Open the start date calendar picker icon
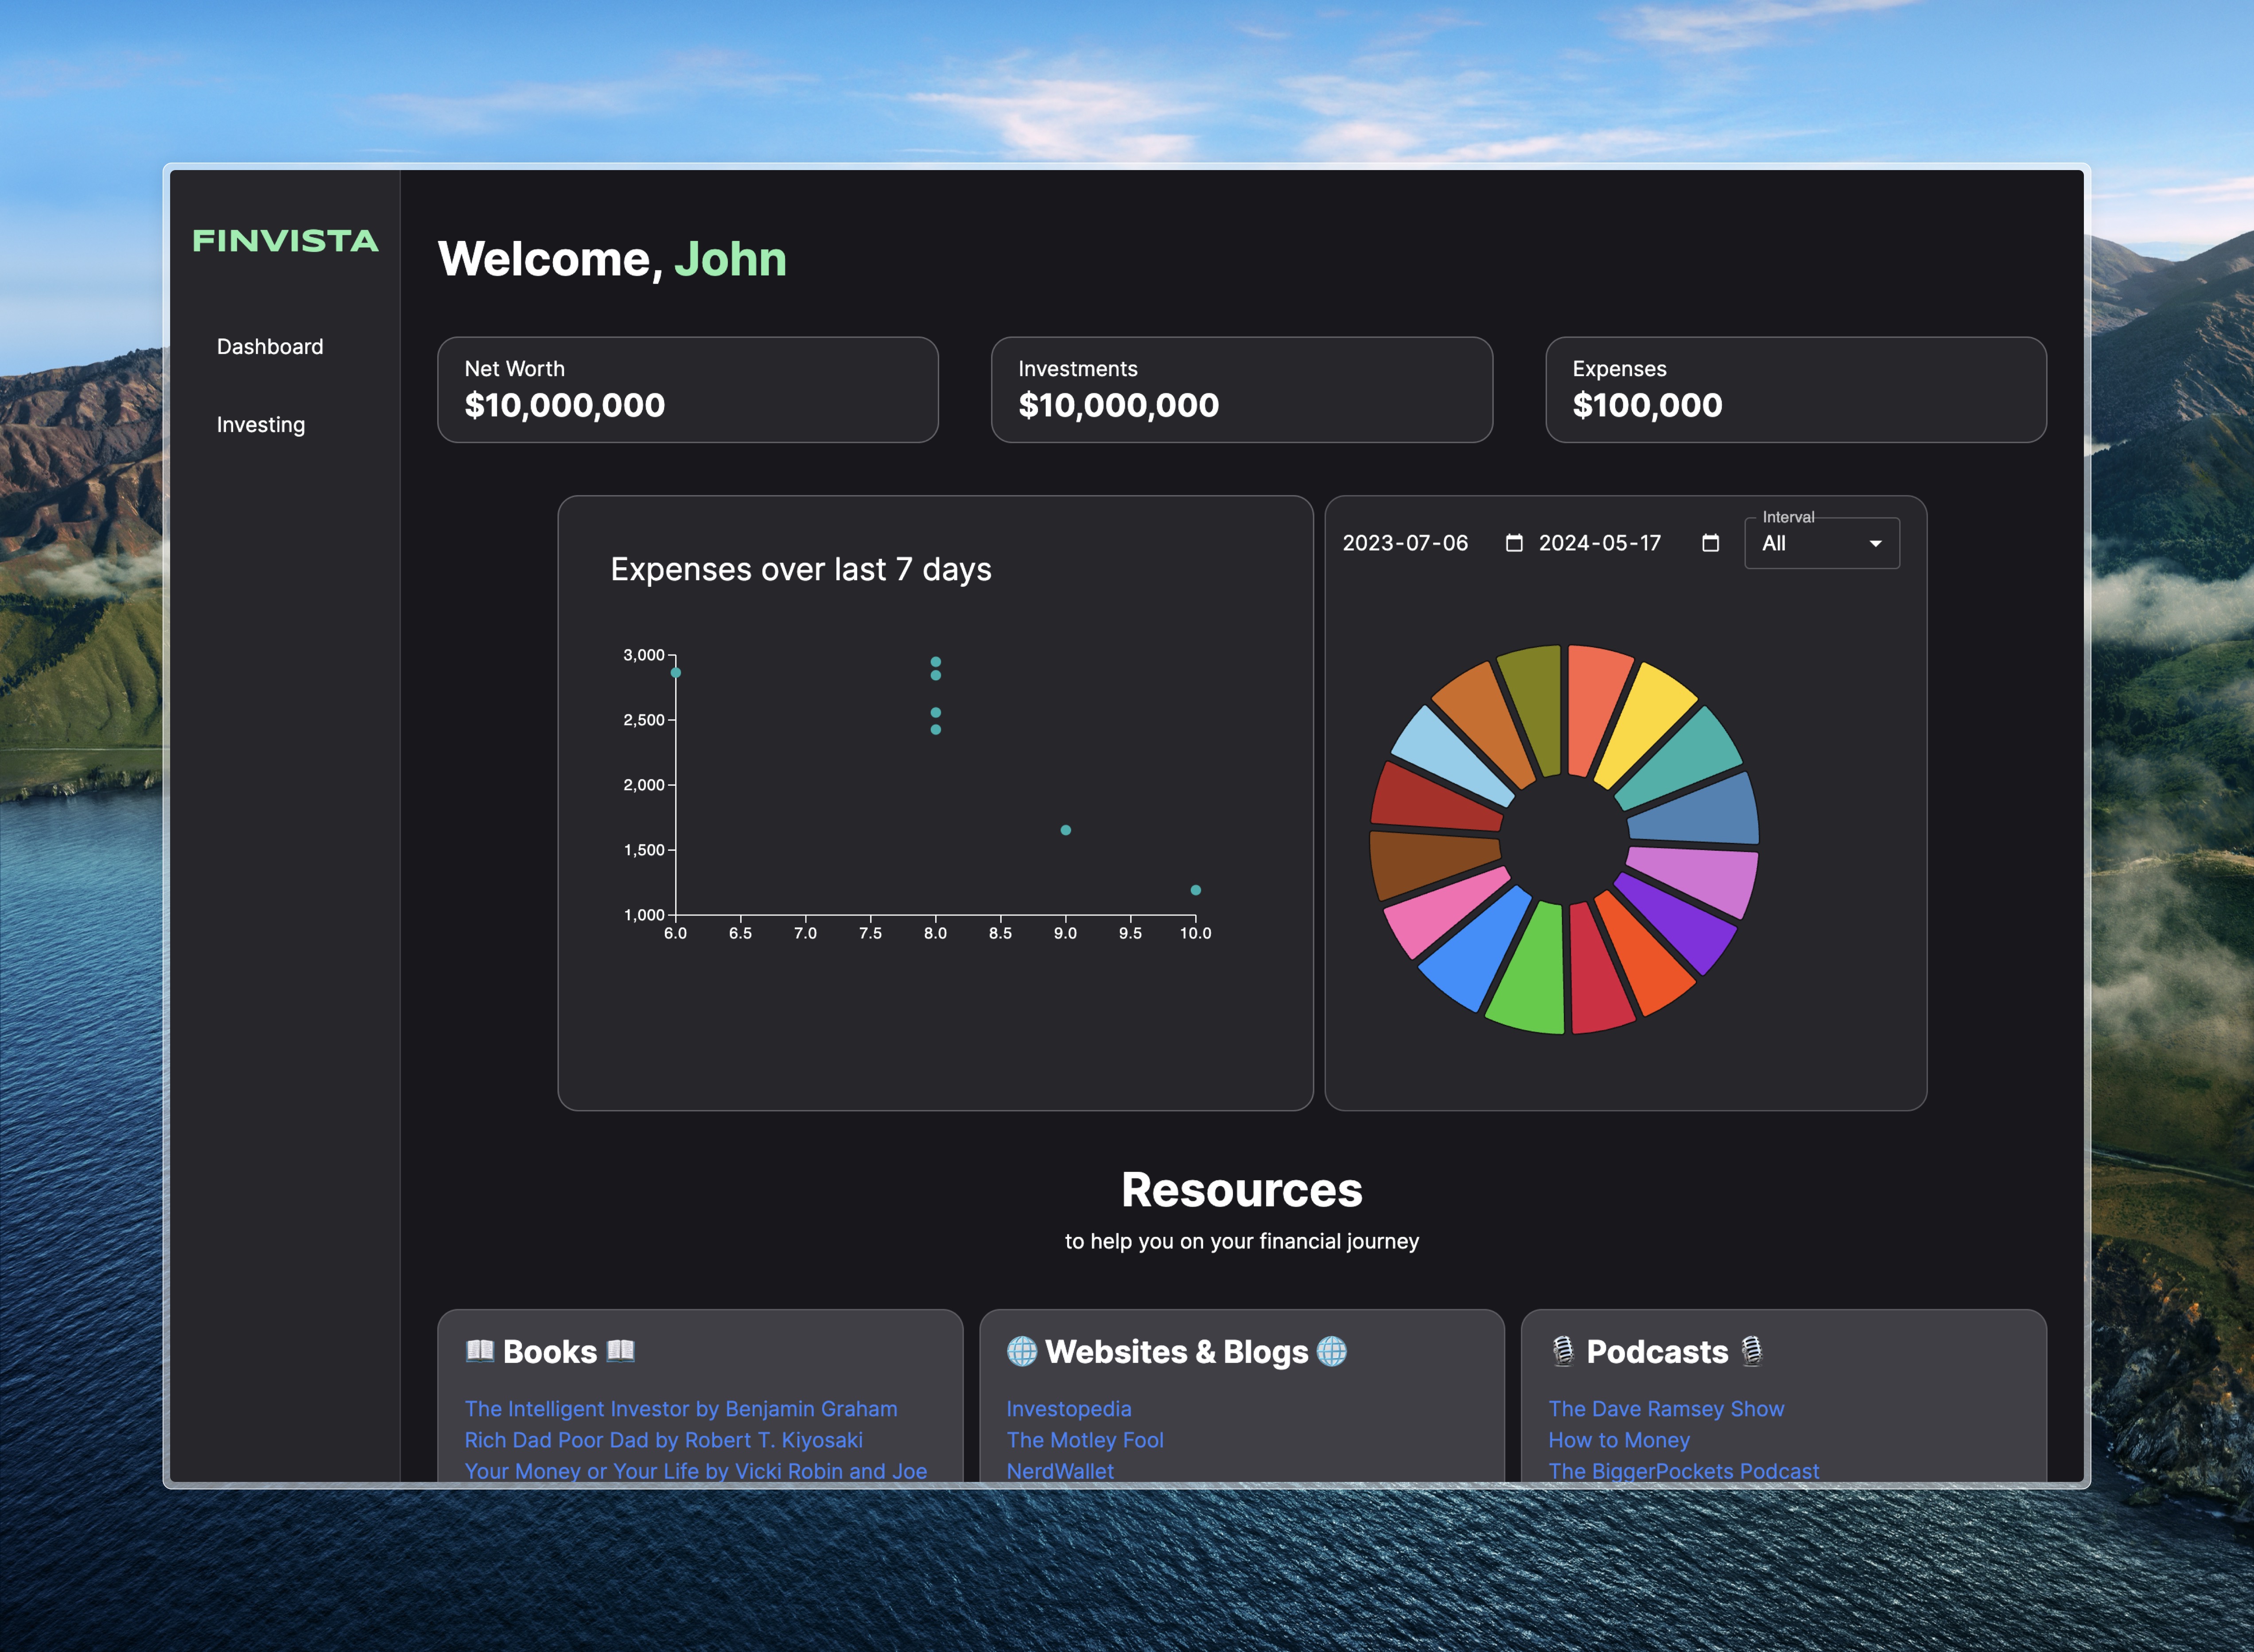 tap(1514, 543)
